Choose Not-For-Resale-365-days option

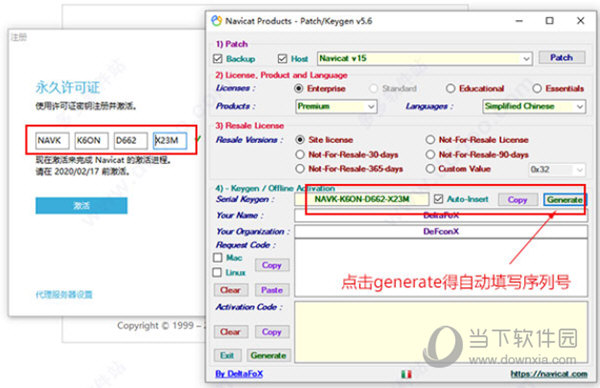(300, 169)
